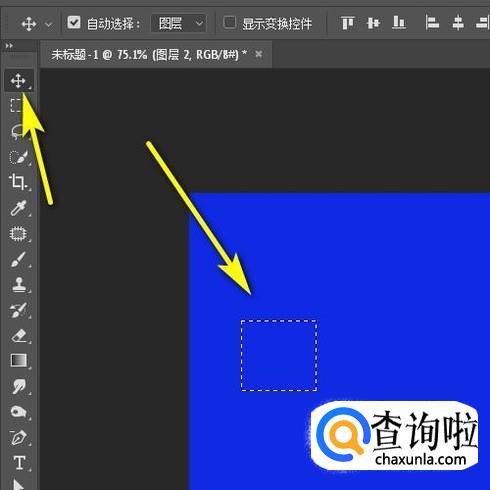Expand the Move tool preset picker arrow
This screenshot has height=490, width=490.
coord(49,24)
